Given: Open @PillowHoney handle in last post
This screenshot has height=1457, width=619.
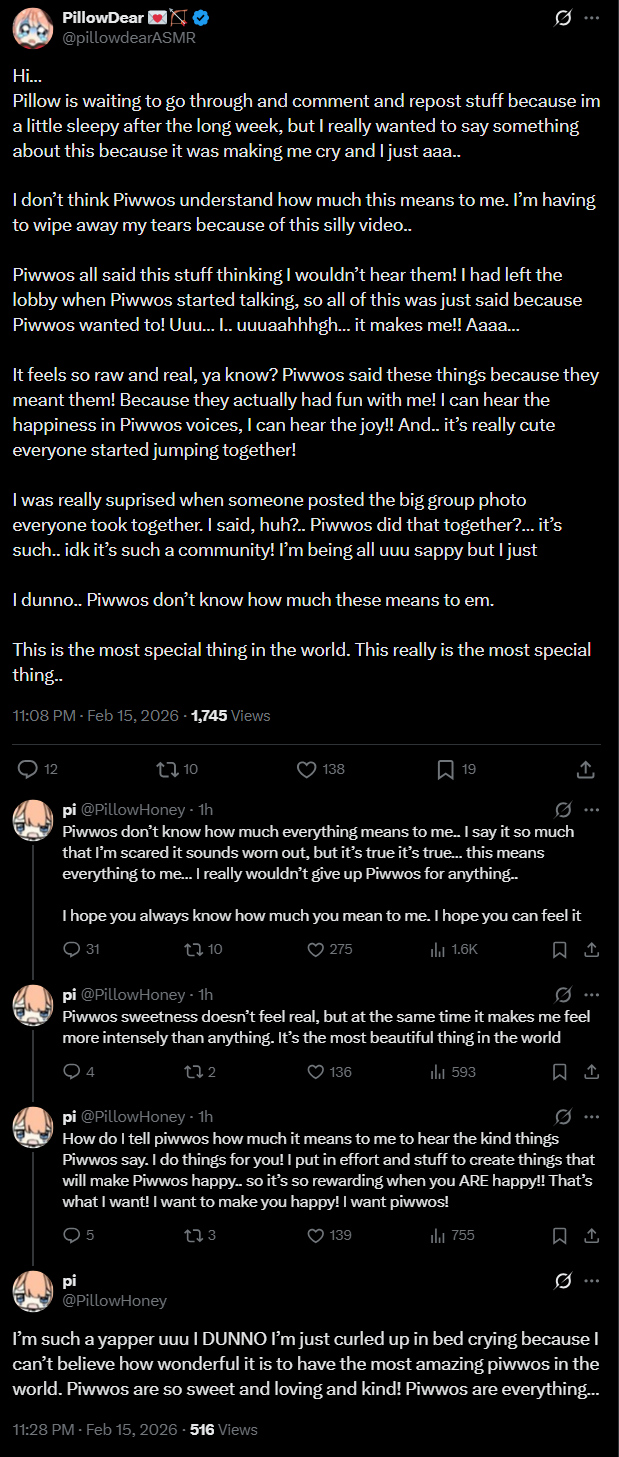Looking at the screenshot, I should [x=114, y=1300].
